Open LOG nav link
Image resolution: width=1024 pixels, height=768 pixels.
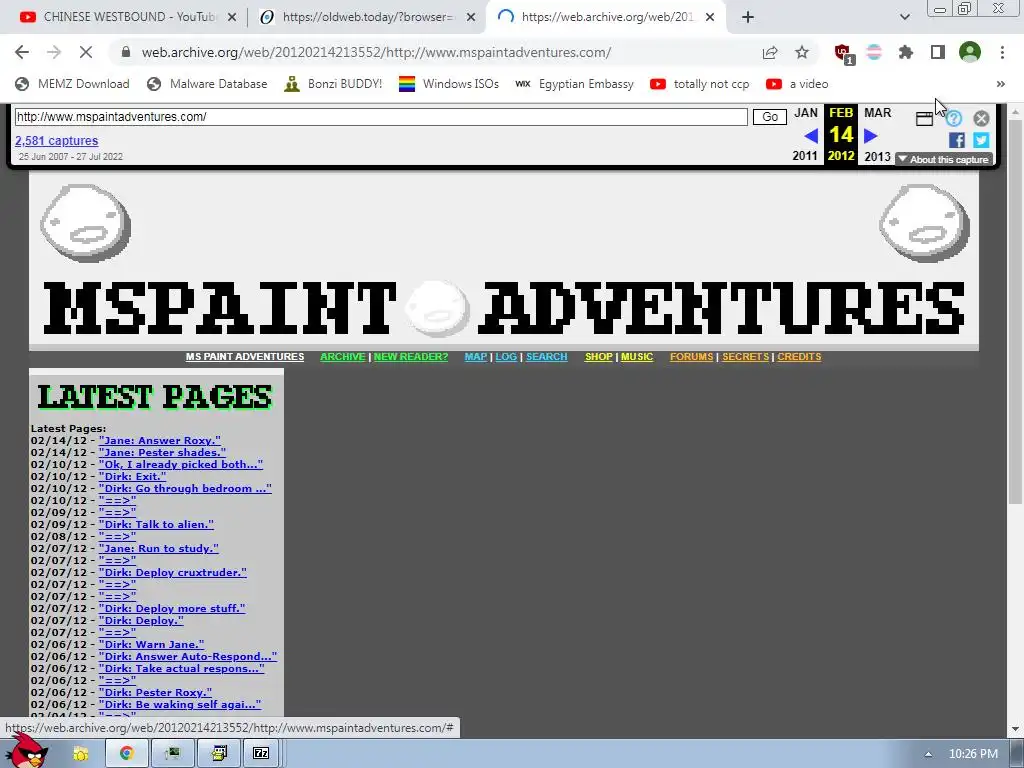pyautogui.click(x=506, y=357)
